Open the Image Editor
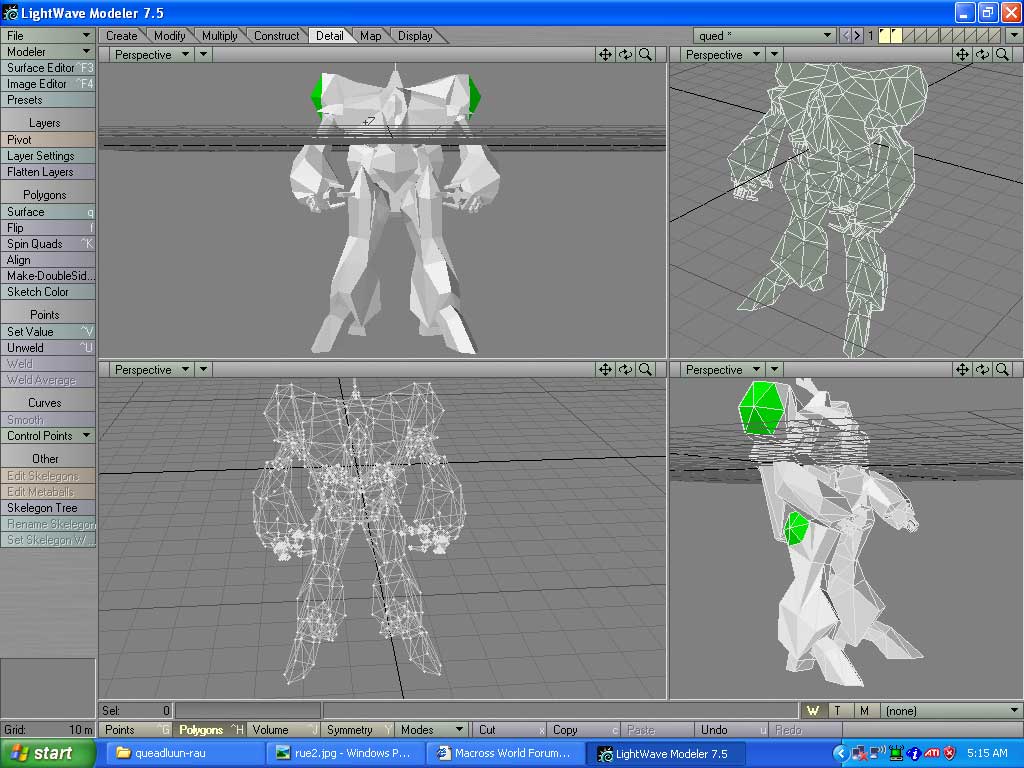 [48, 84]
